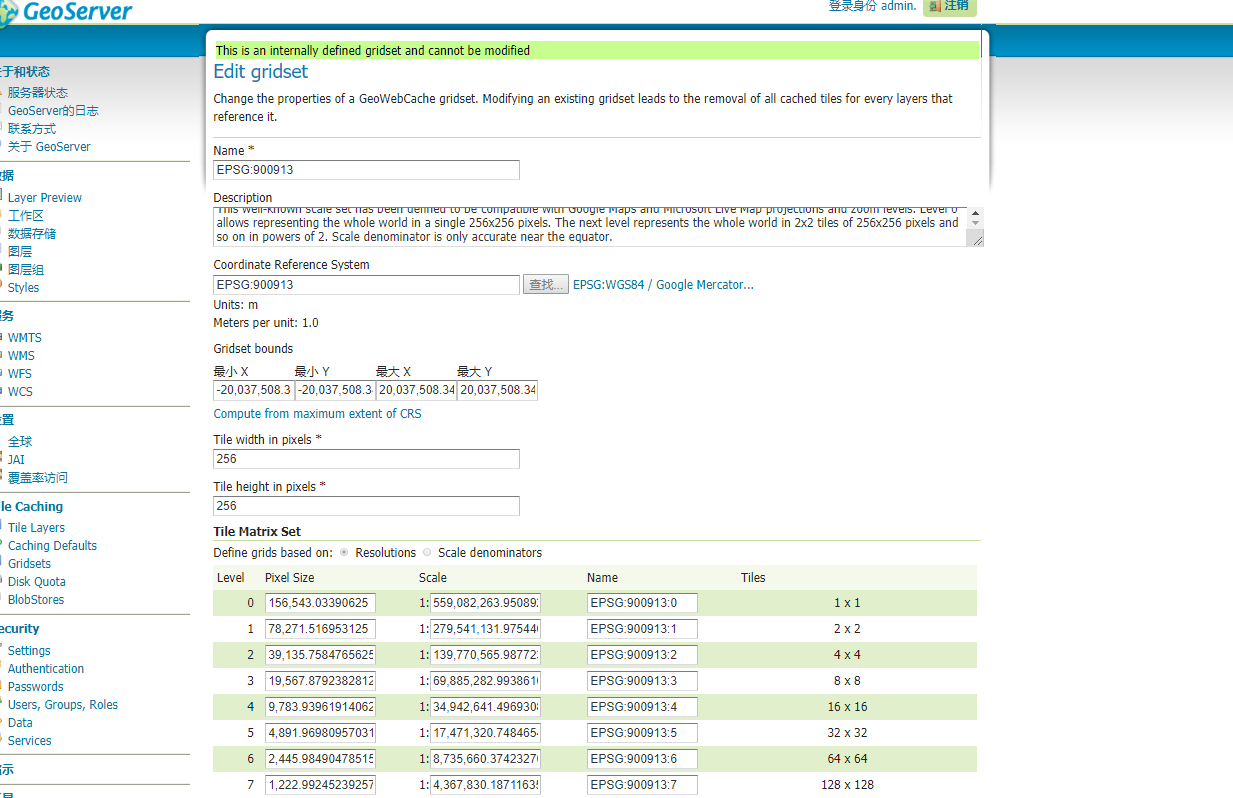Open Disk Quota link
Viewport: 1233px width, 798px height.
[x=37, y=582]
